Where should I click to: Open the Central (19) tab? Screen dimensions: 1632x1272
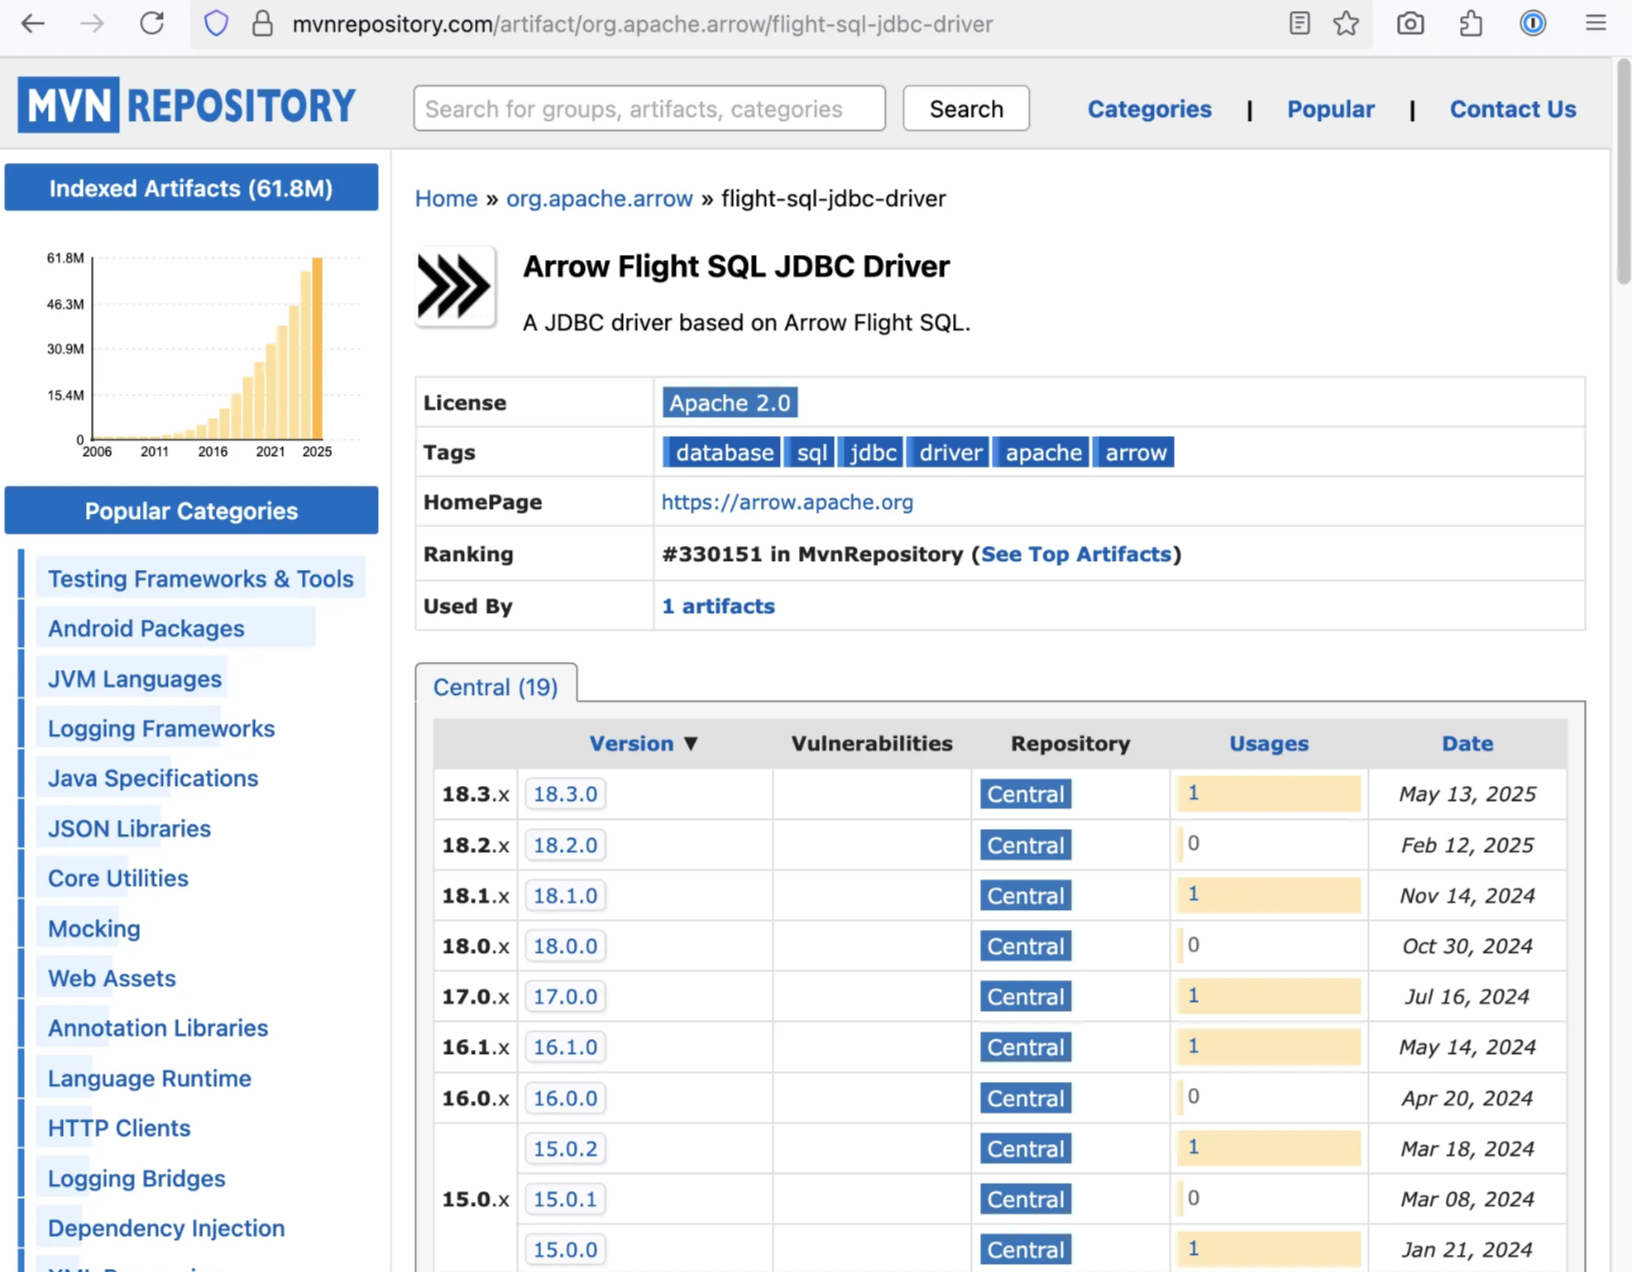click(x=495, y=687)
